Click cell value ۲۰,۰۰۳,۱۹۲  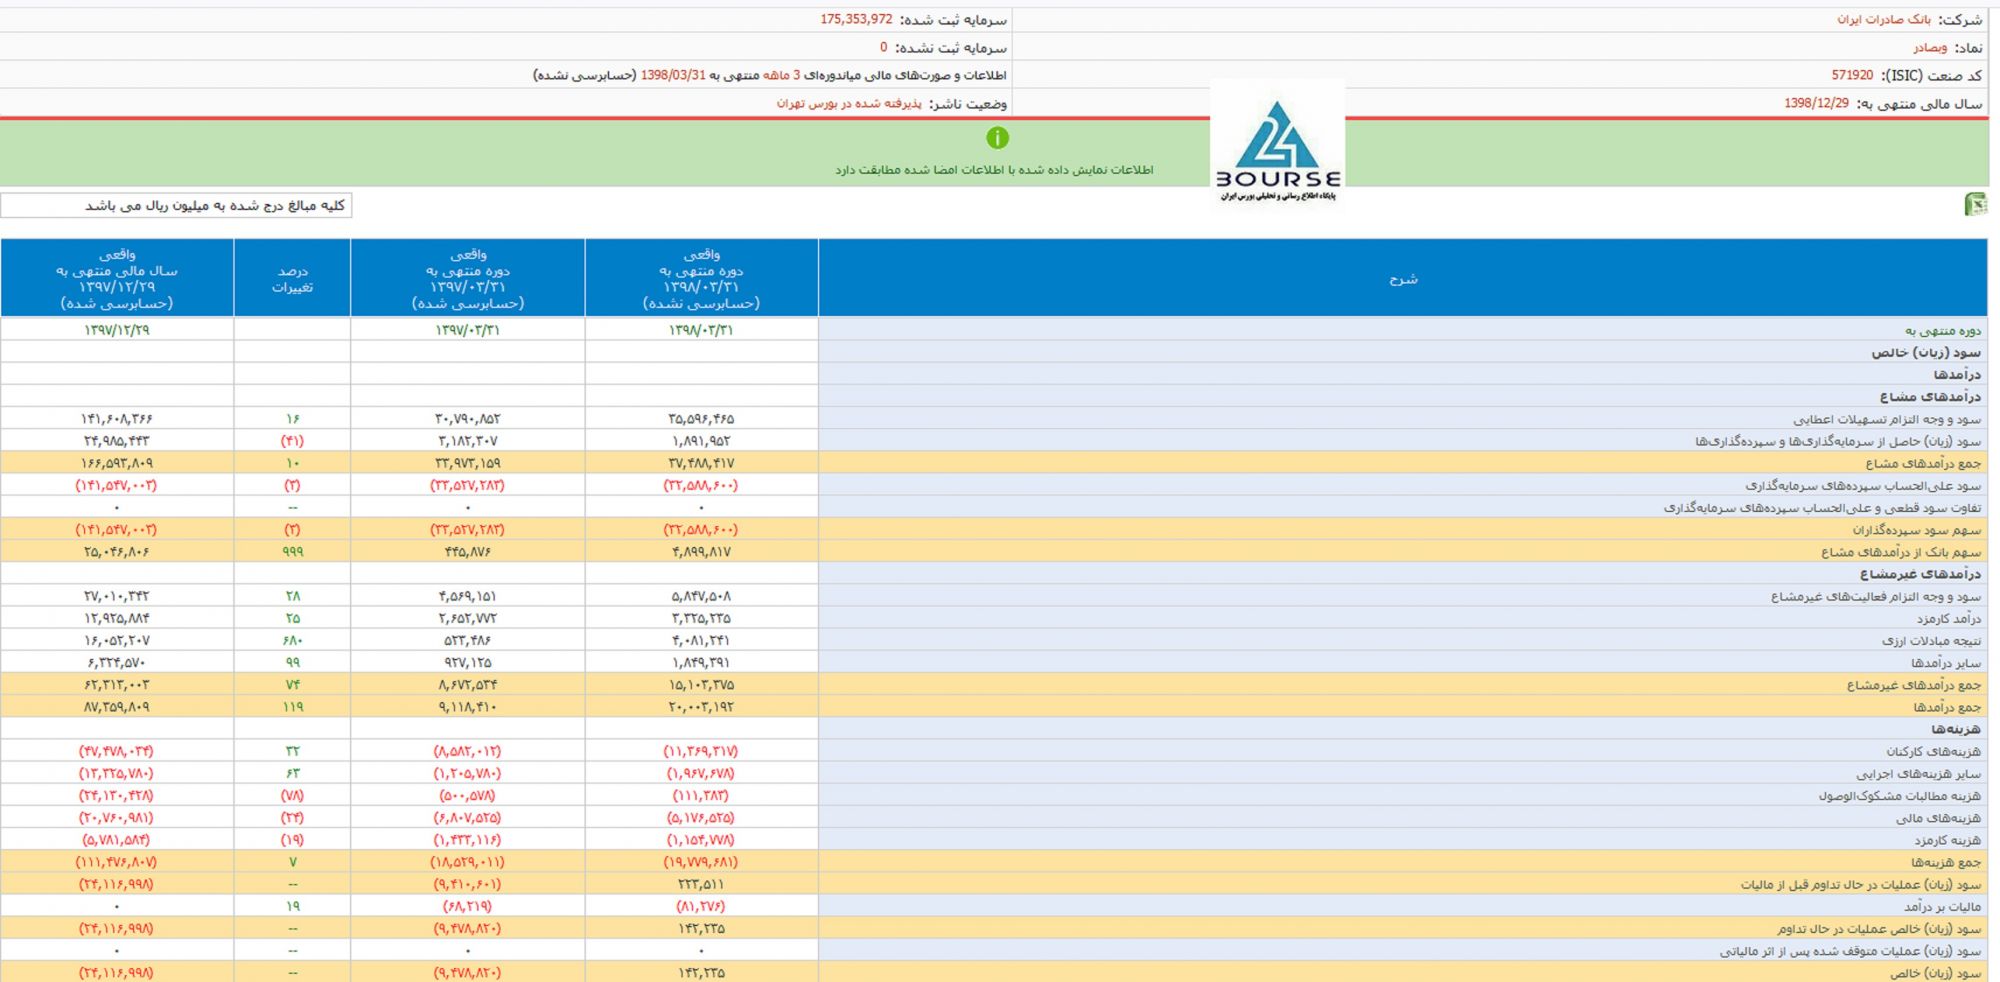[x=701, y=707]
